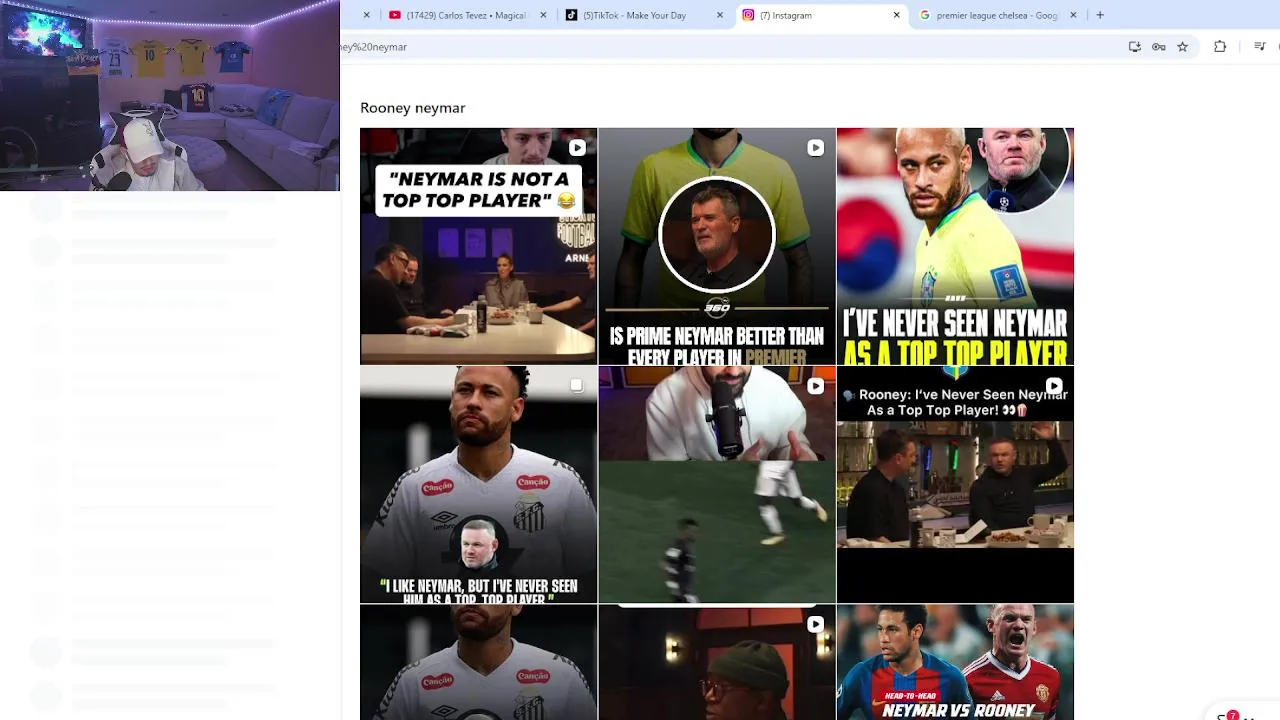The image size is (1280, 720).
Task: Close the Carlos Tevez YouTube tab
Action: [543, 15]
